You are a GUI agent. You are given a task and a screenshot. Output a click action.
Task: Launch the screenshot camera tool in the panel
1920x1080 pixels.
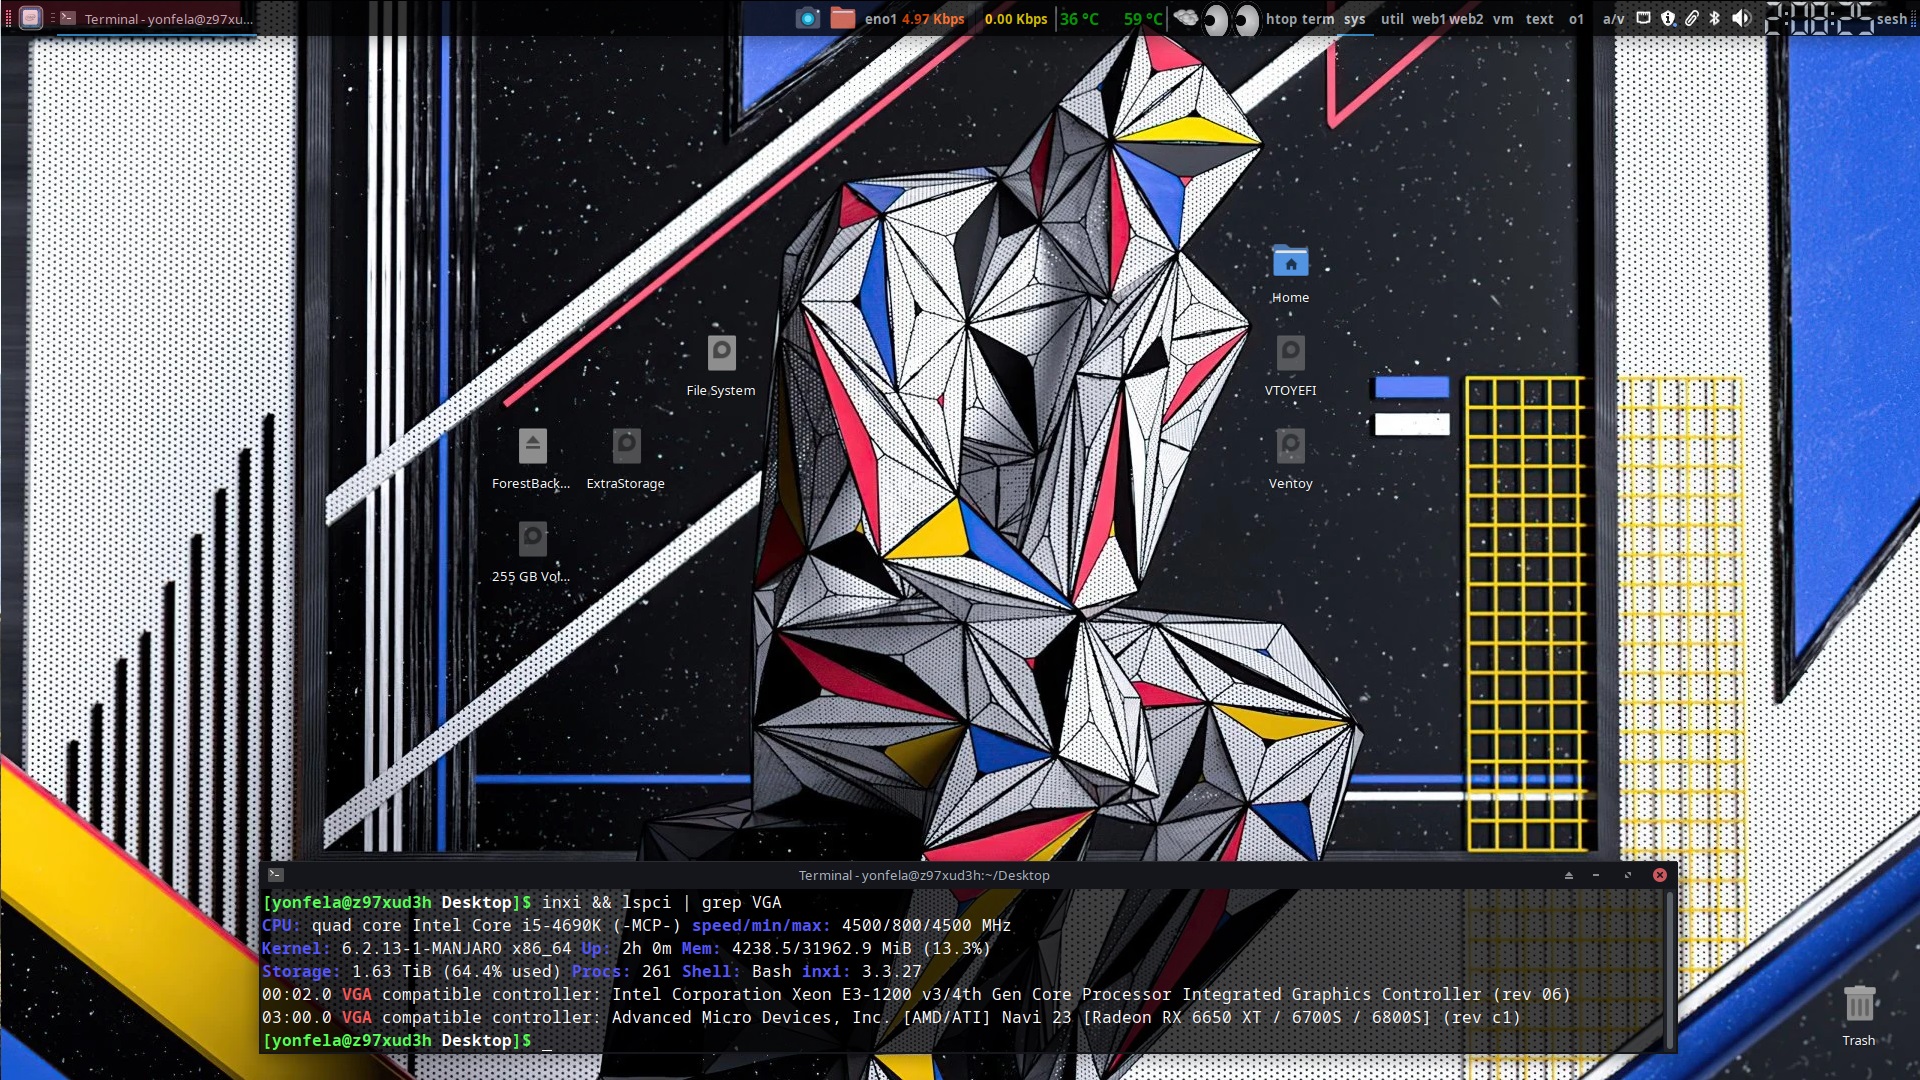pos(808,18)
